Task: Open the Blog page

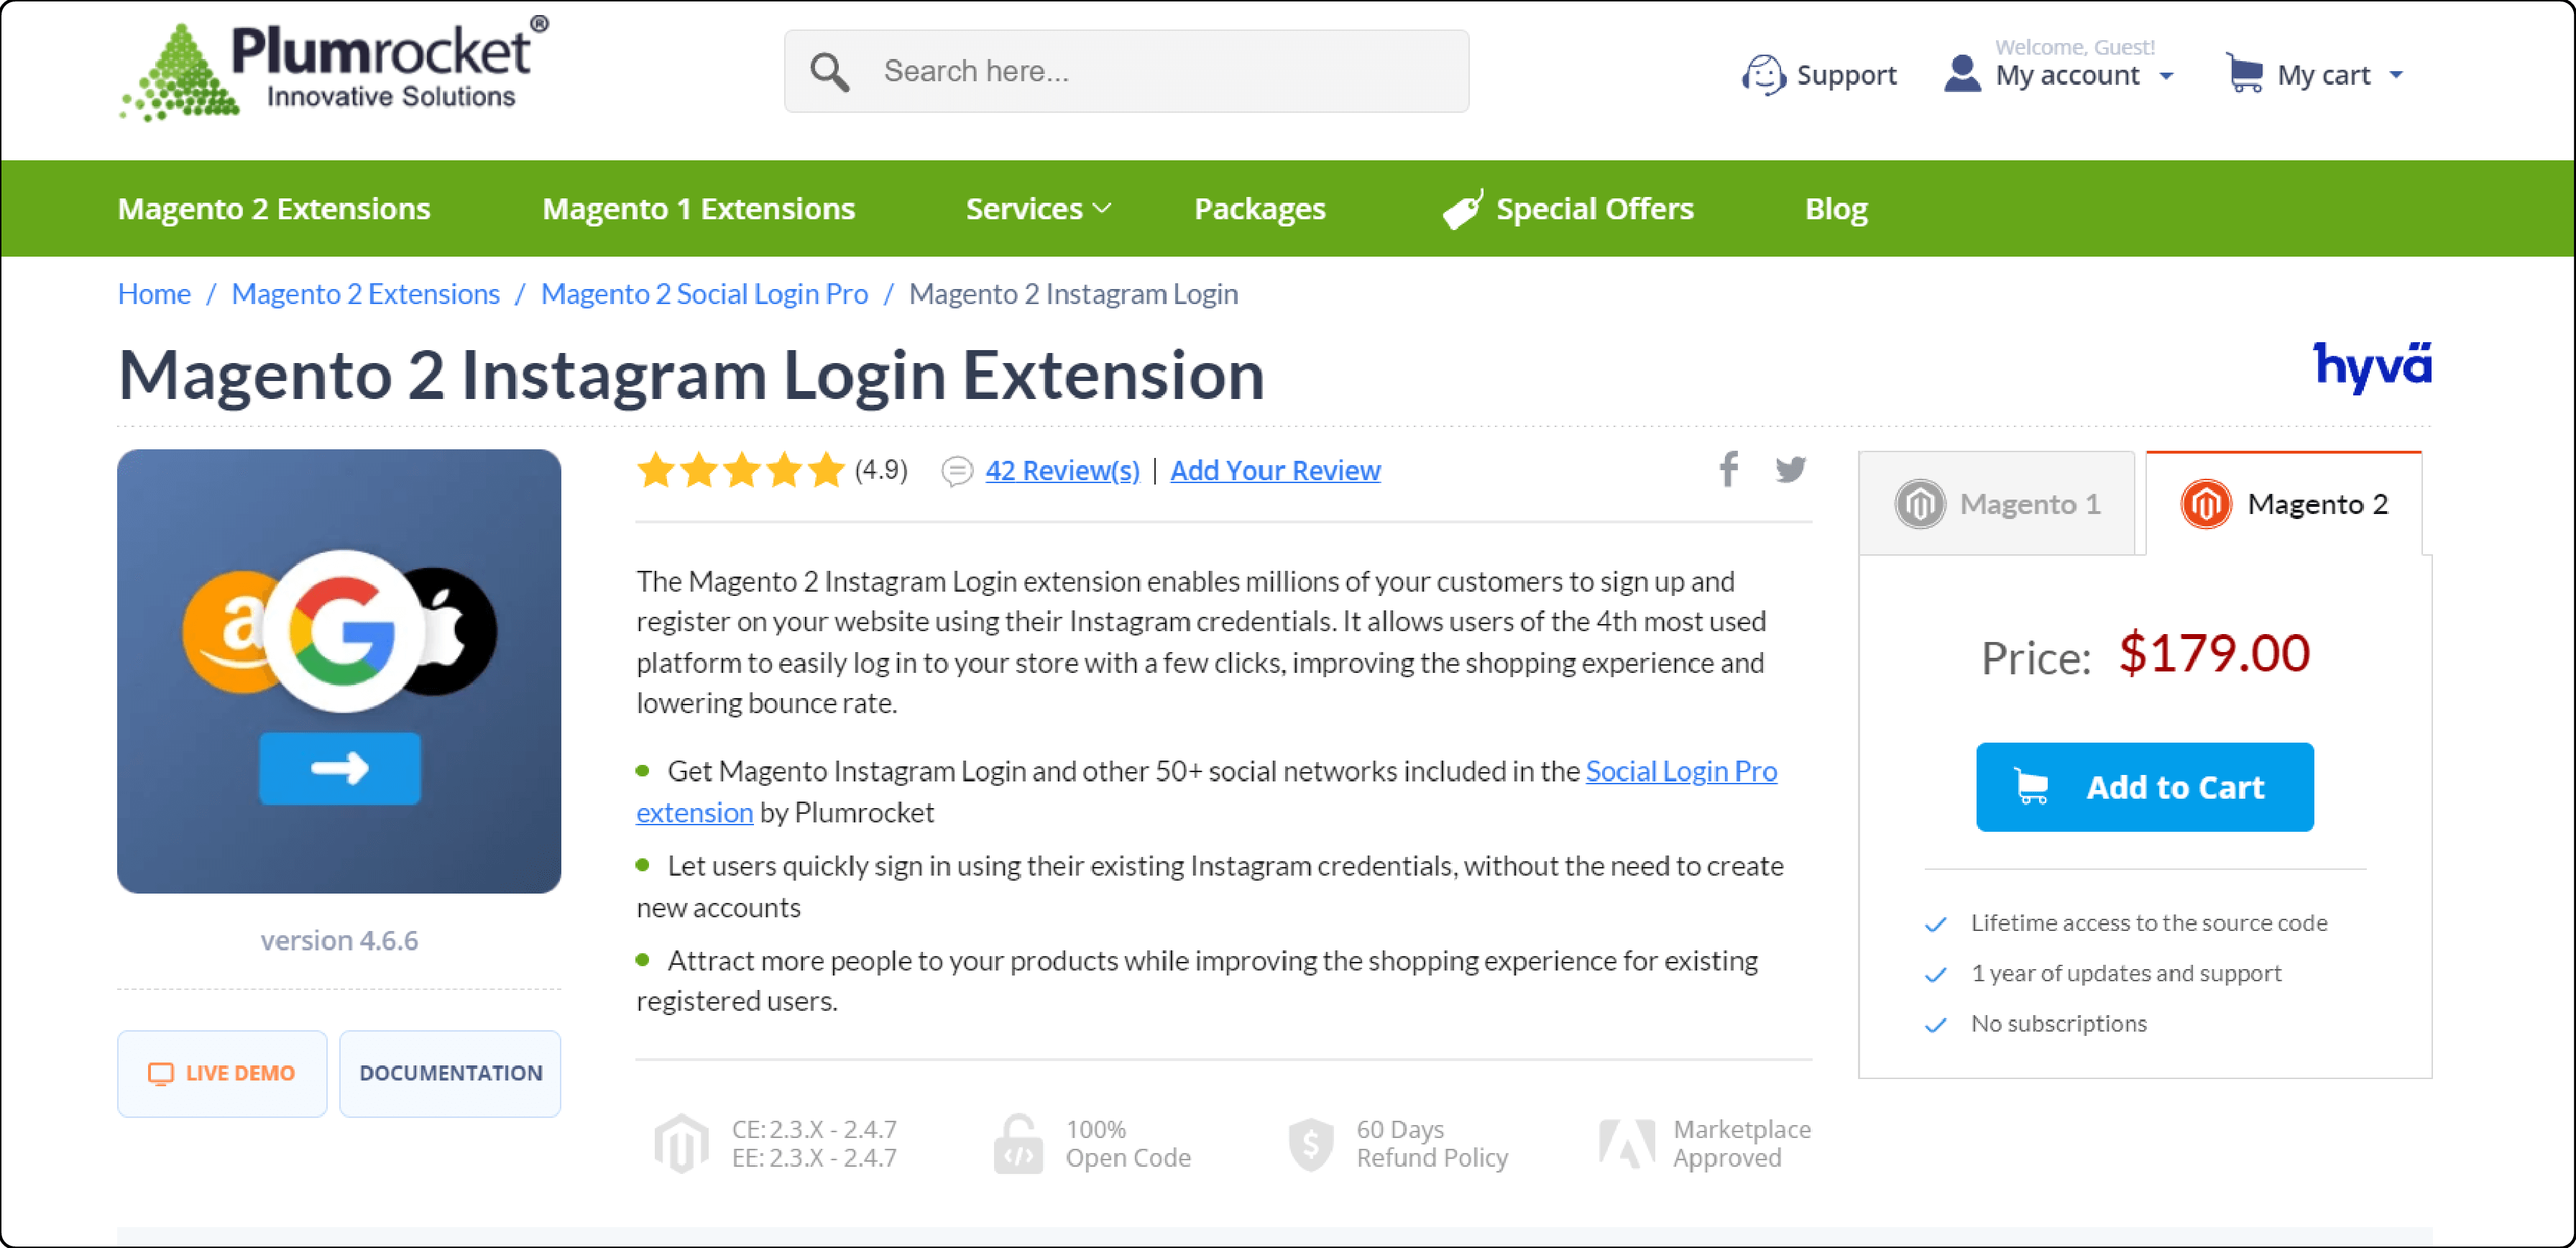Action: (x=1836, y=209)
